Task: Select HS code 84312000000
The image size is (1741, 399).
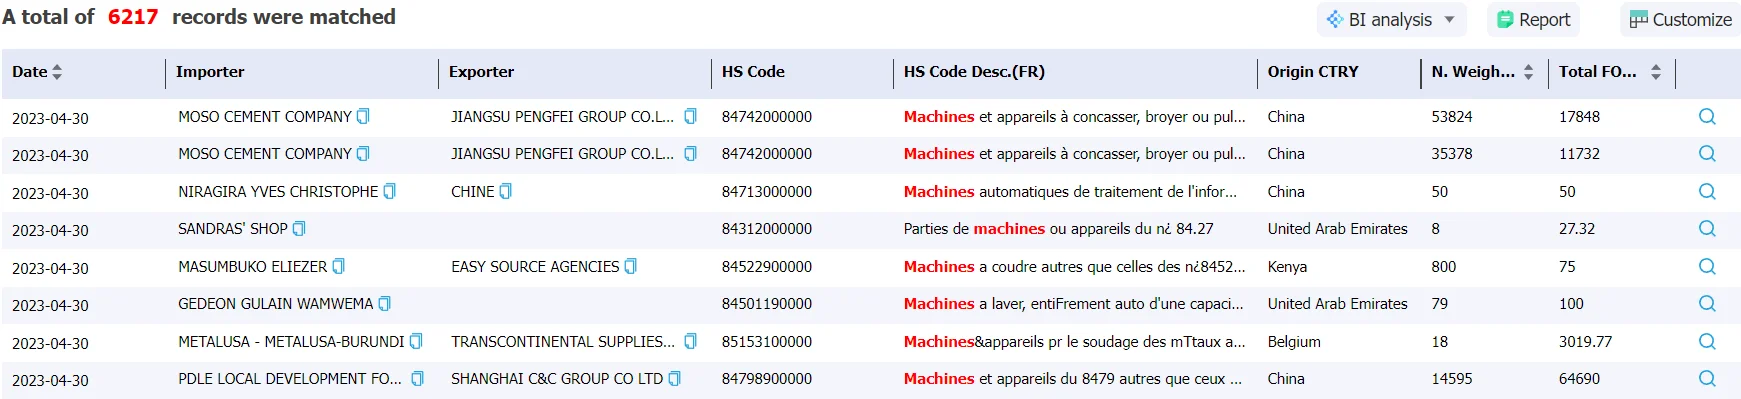Action: tap(767, 229)
